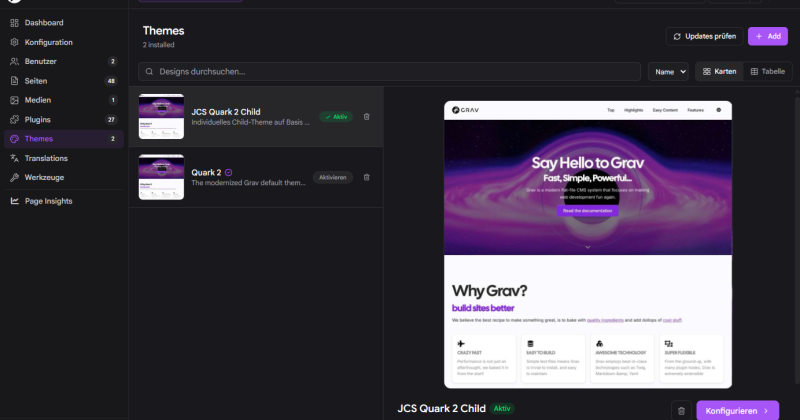Viewport: 800px width, 420px height.
Task: Click the Translations language icon
Action: tap(14, 158)
